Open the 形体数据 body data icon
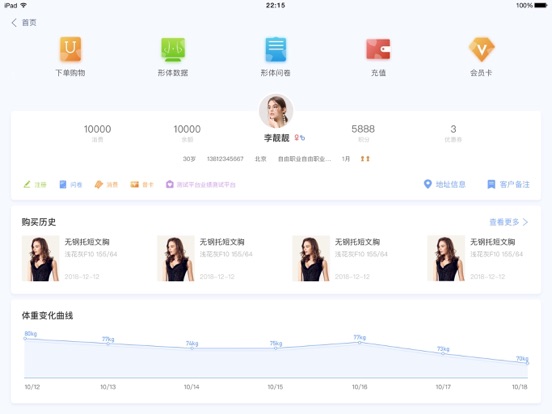The image size is (552, 414). [x=173, y=49]
